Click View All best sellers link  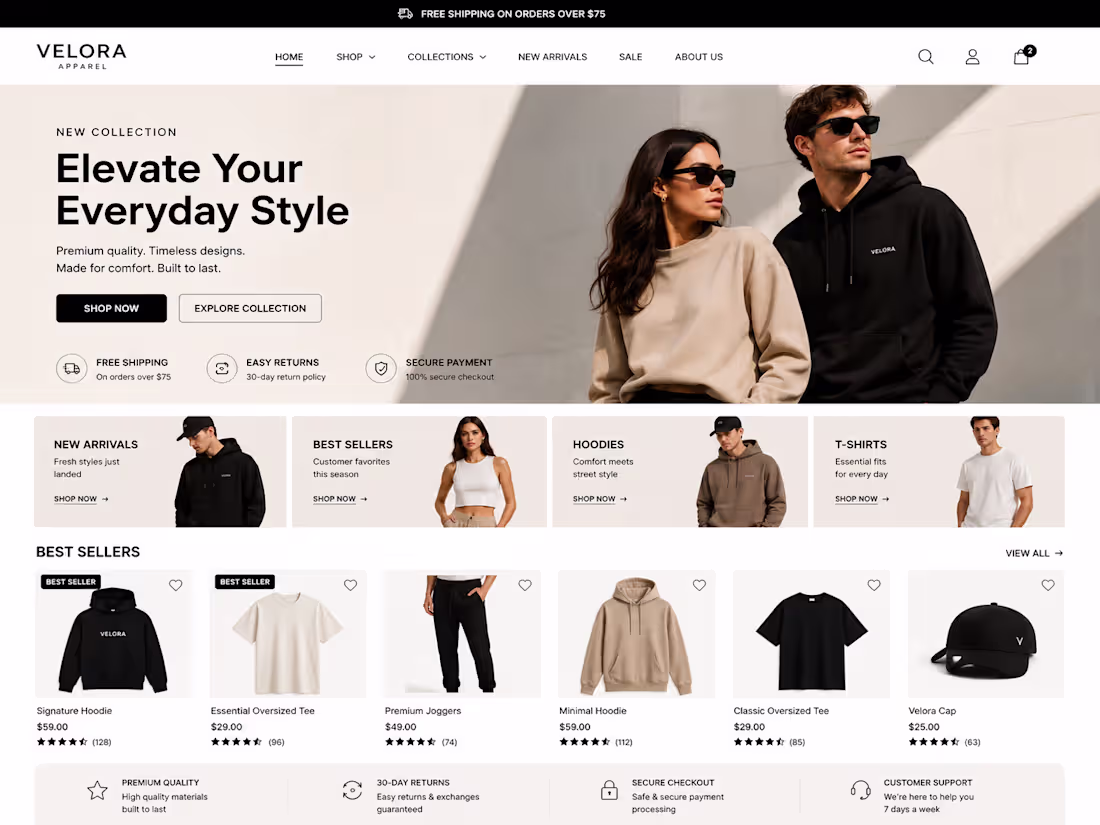1034,554
